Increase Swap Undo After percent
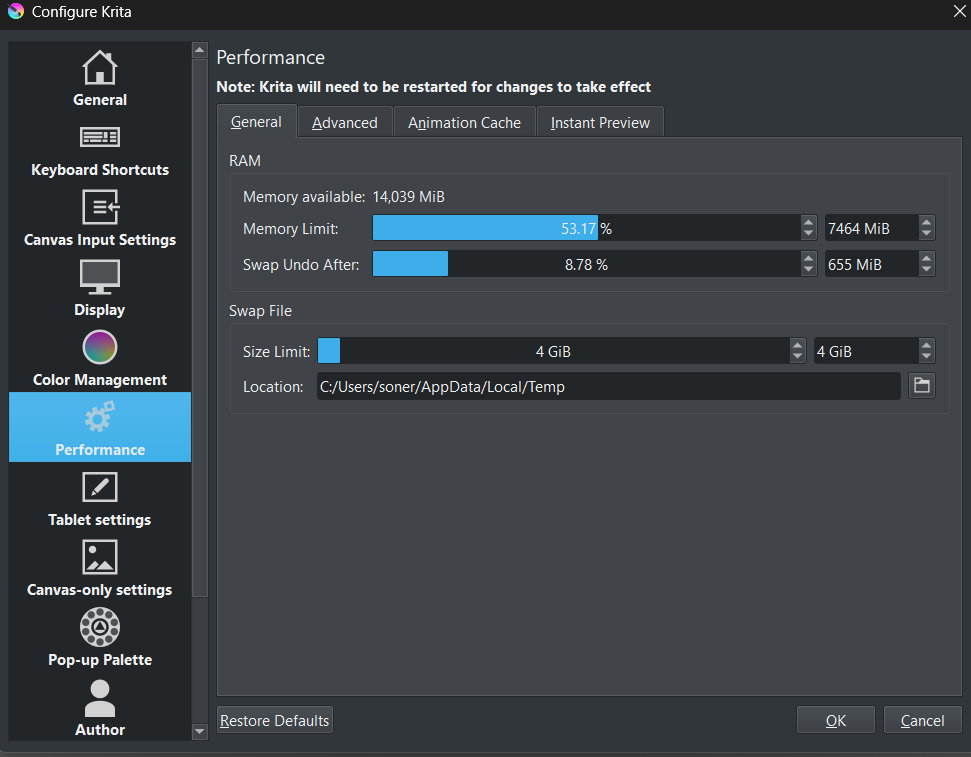971x757 pixels. [x=808, y=258]
